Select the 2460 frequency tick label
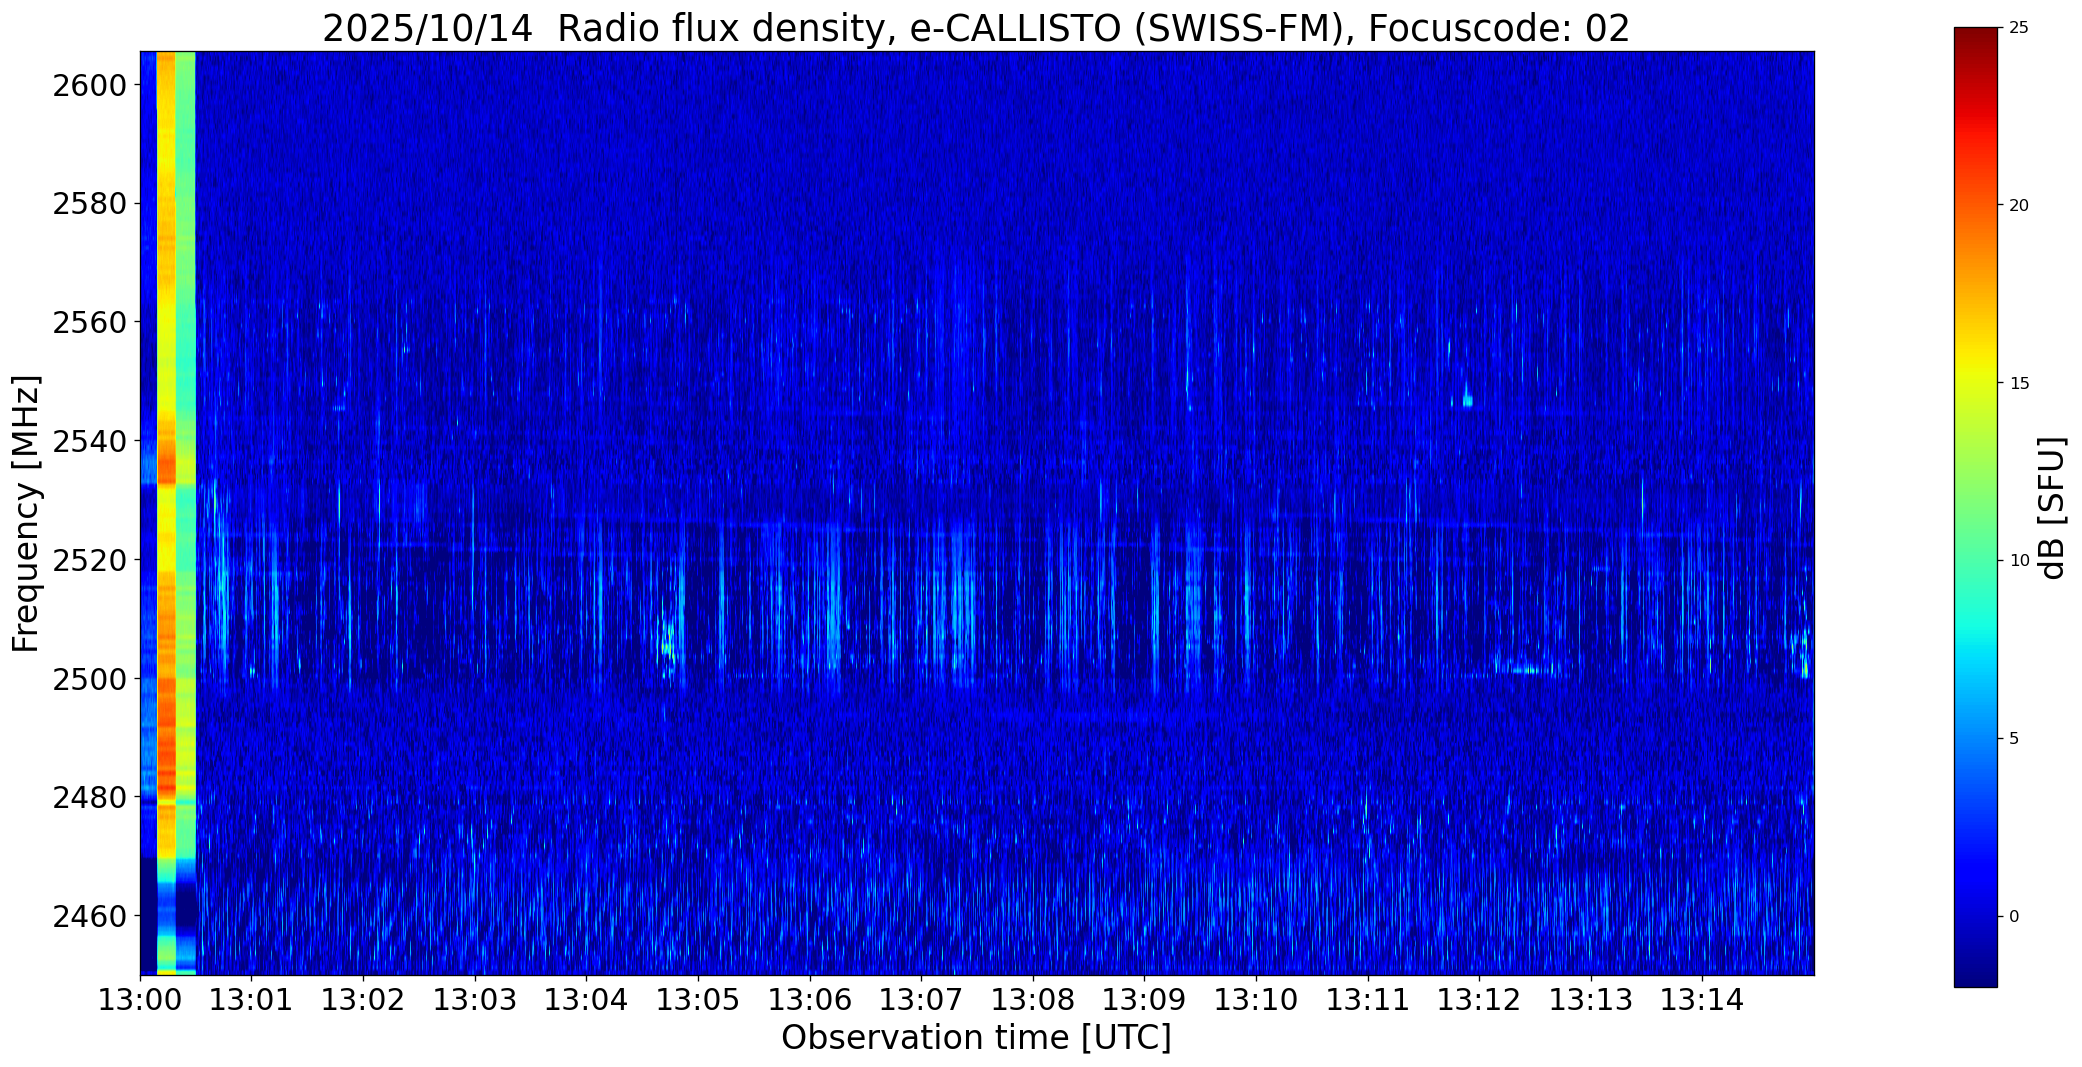The image size is (2082, 1067). [x=88, y=916]
